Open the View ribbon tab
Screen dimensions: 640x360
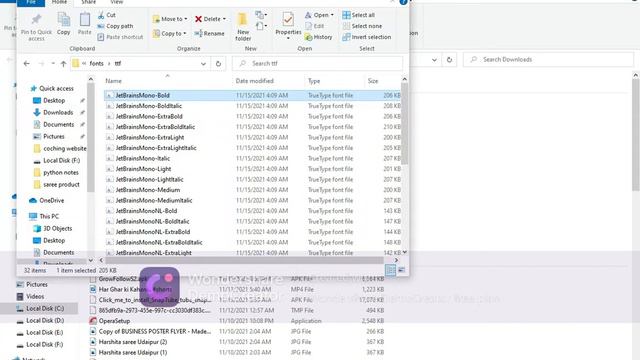point(117,2)
